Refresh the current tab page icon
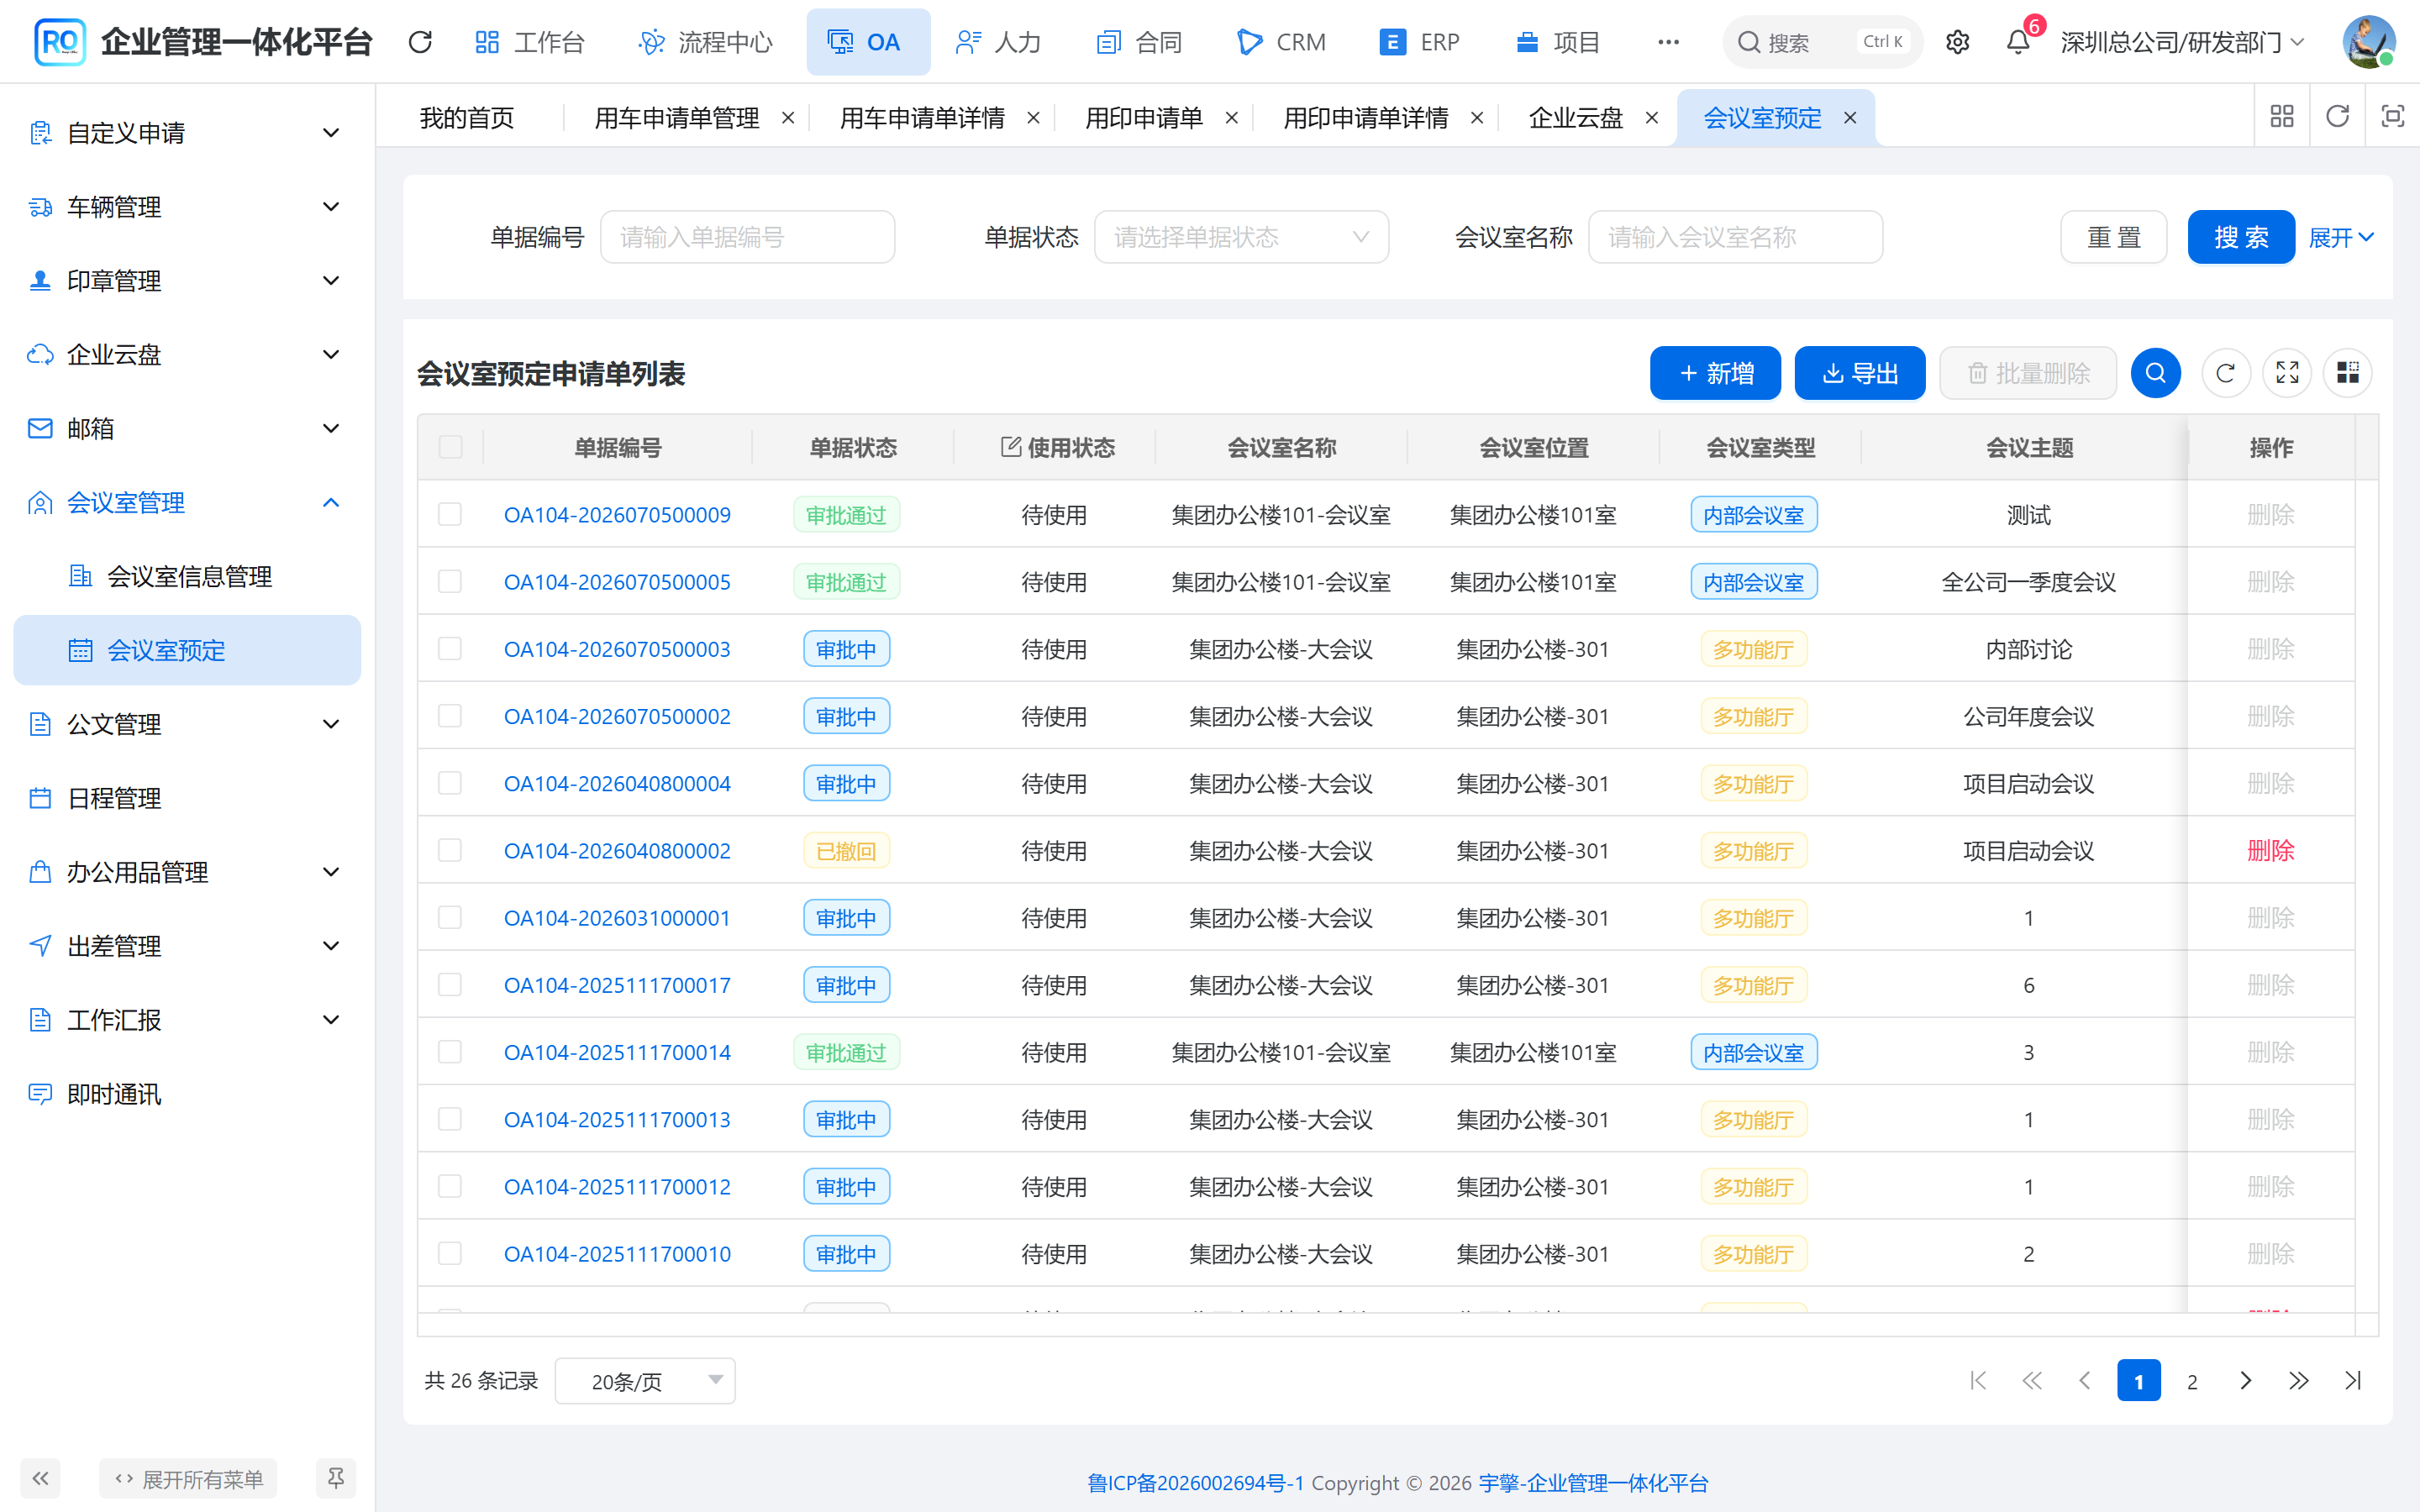Image resolution: width=2420 pixels, height=1512 pixels. click(2337, 117)
